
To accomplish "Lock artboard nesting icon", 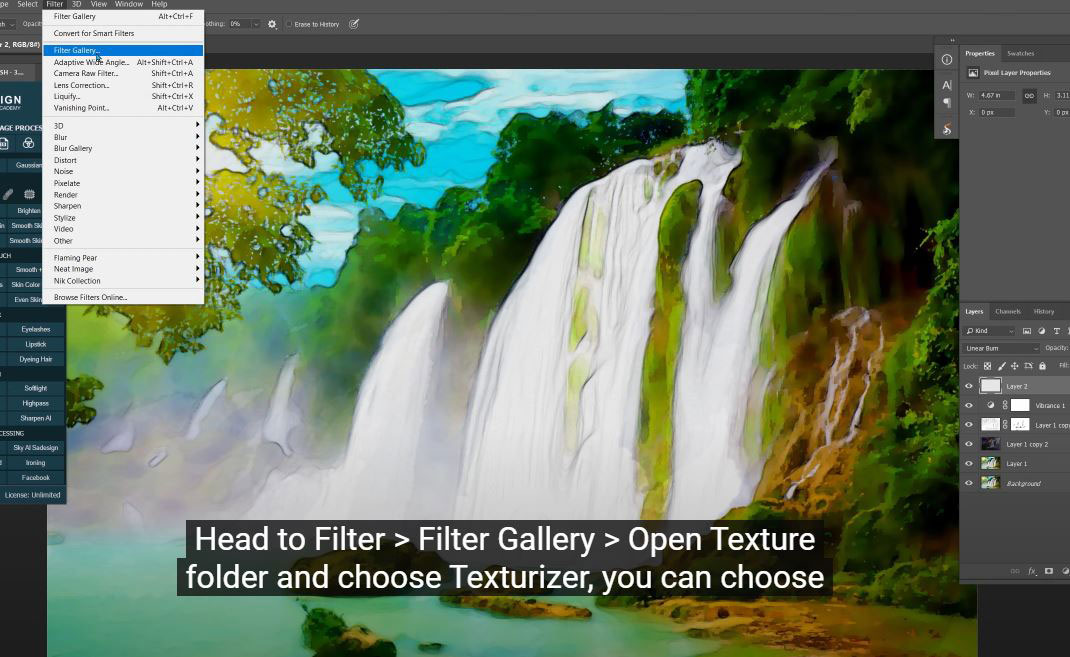I will [x=1028, y=366].
